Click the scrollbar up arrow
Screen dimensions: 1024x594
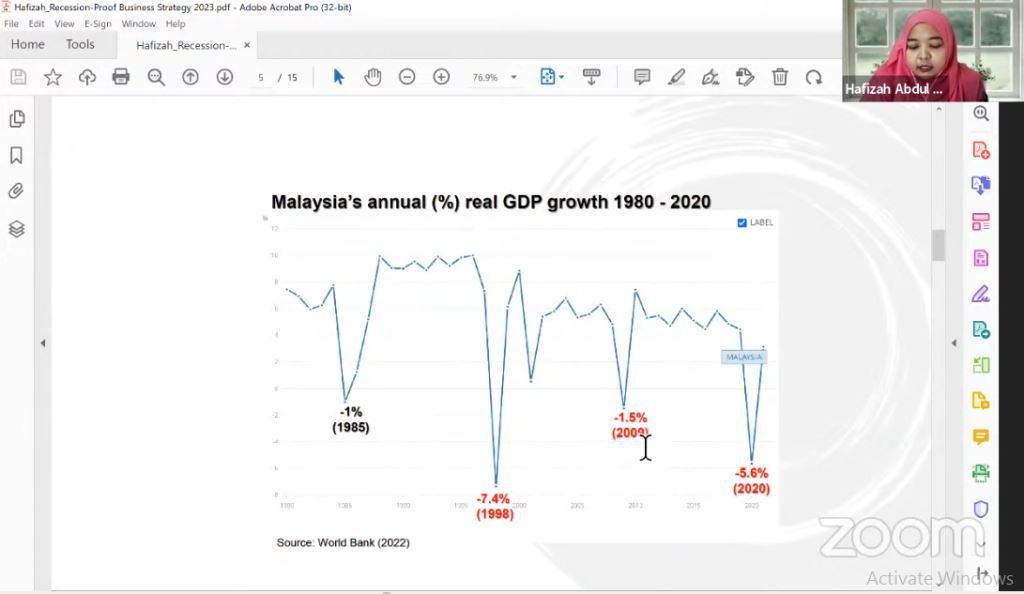point(938,109)
